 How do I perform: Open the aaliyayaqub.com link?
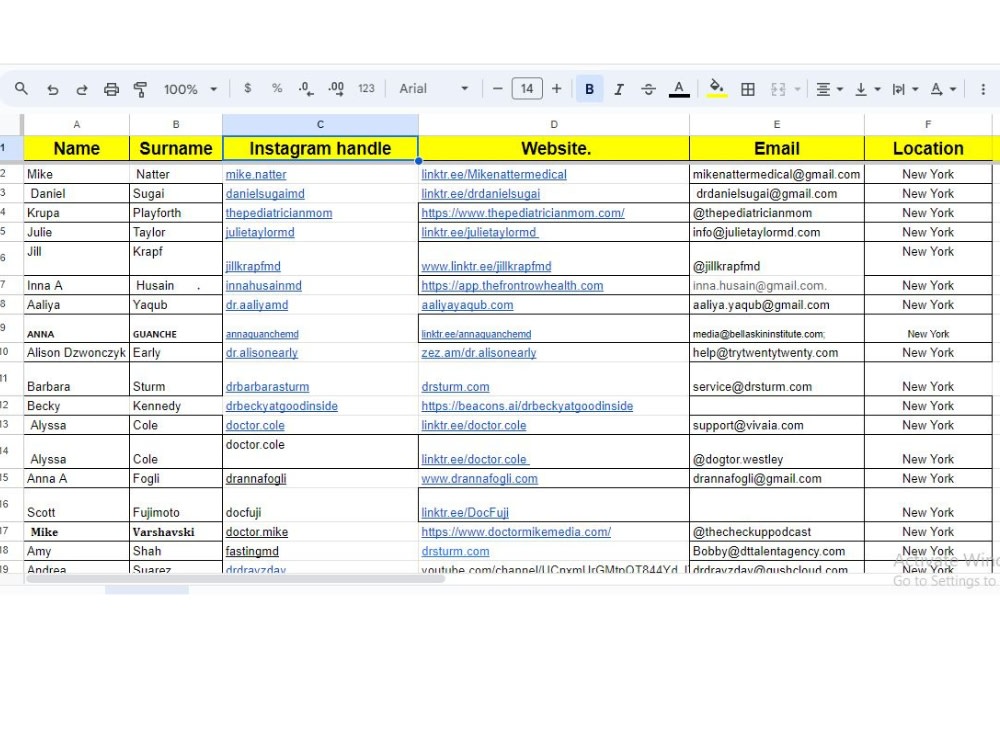[467, 305]
